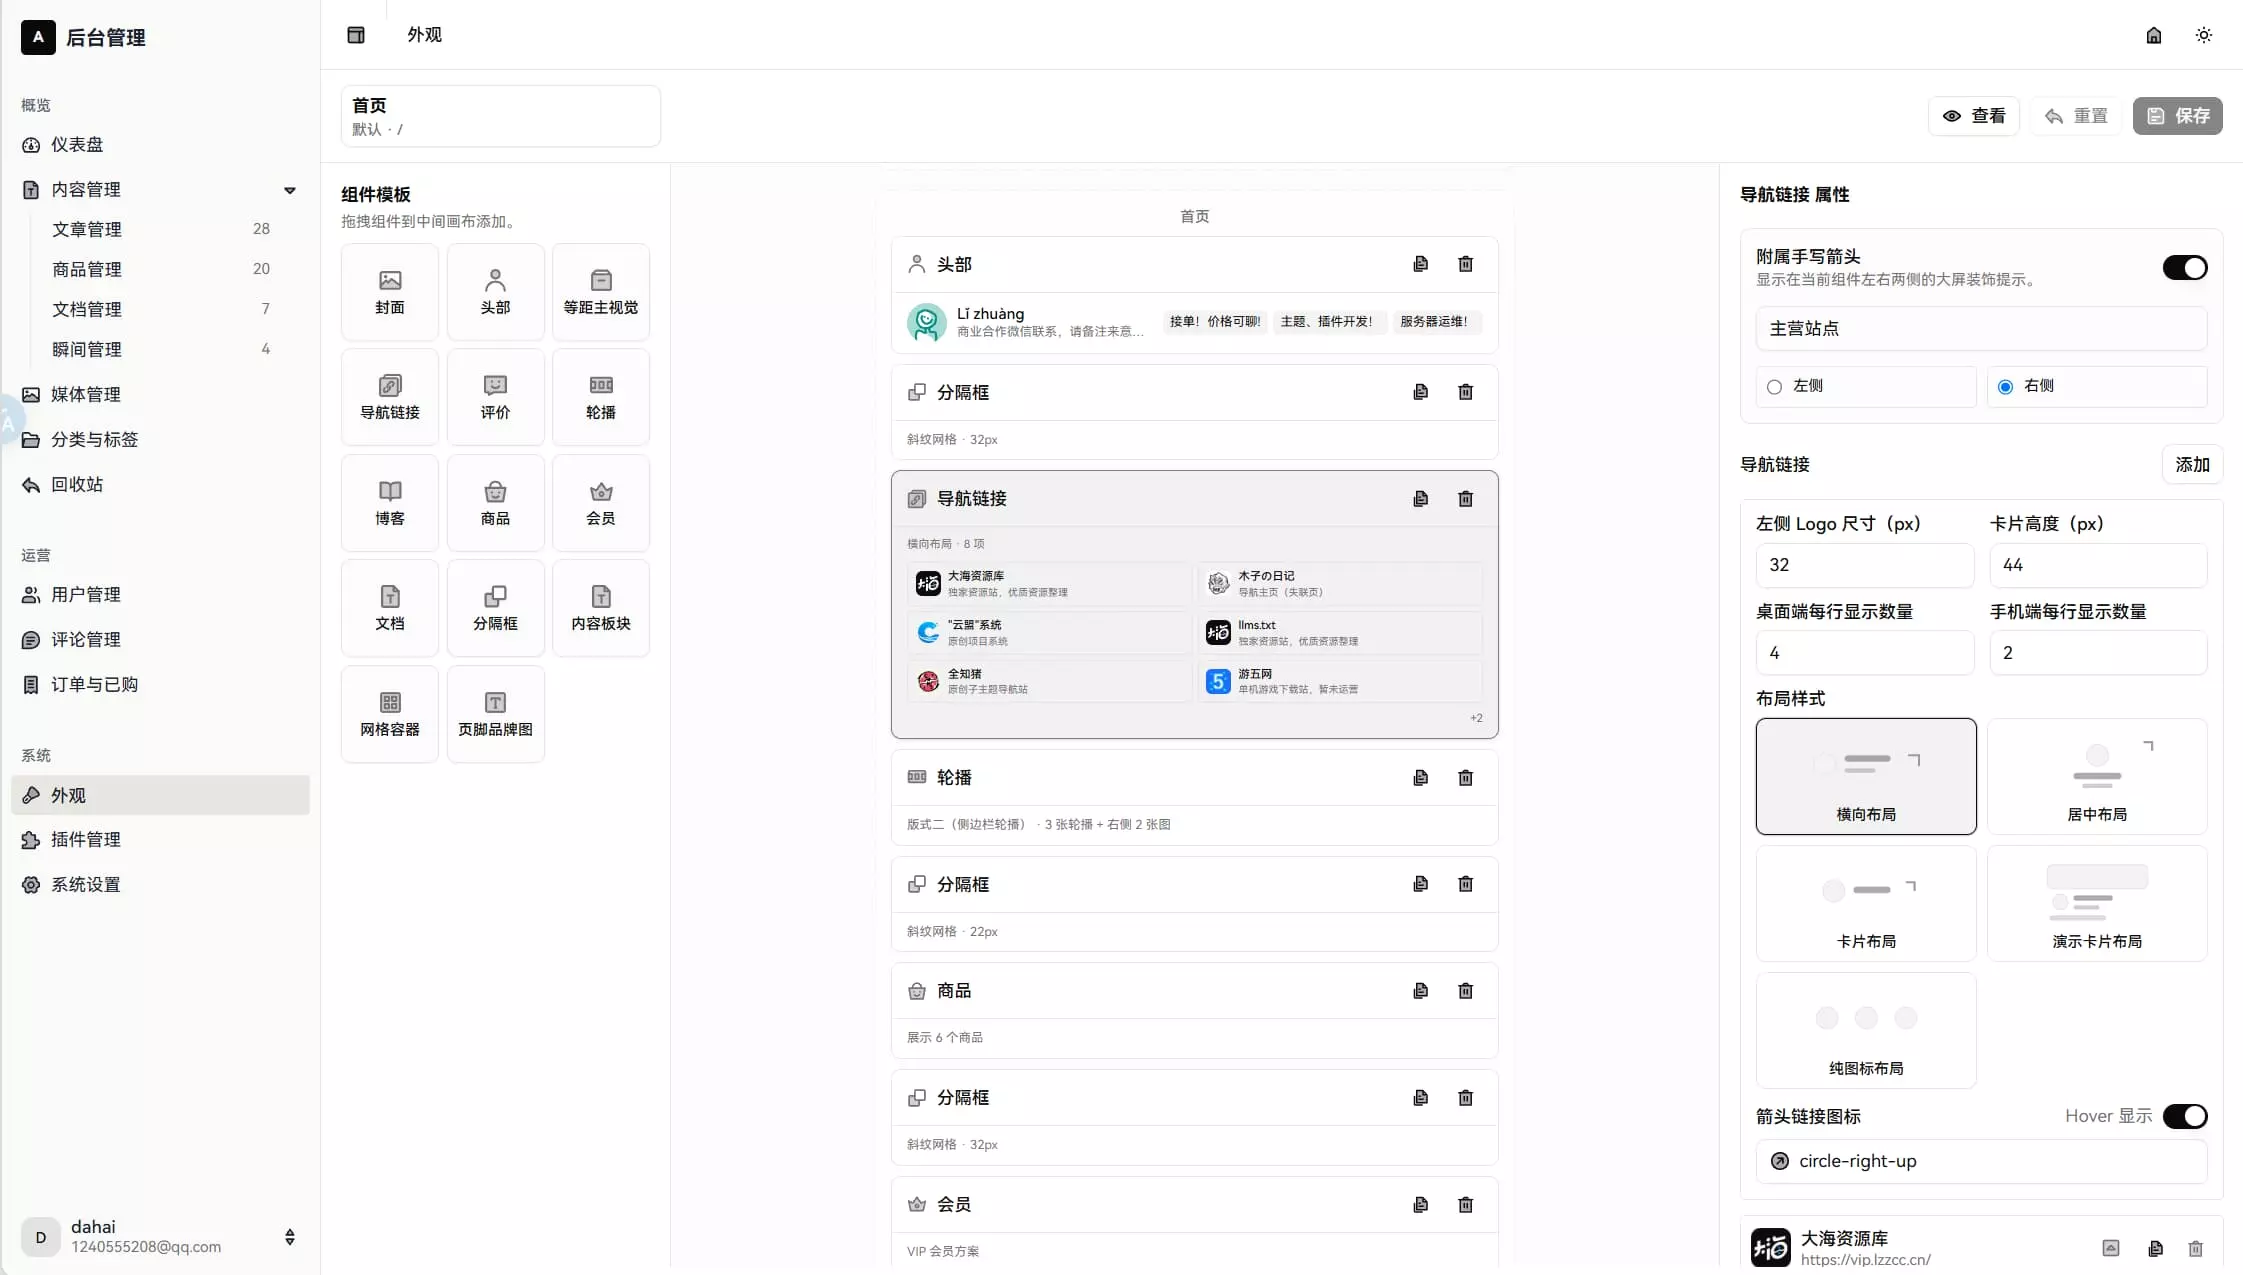Select the 文档 component template
Image resolution: width=2243 pixels, height=1275 pixels.
point(390,608)
